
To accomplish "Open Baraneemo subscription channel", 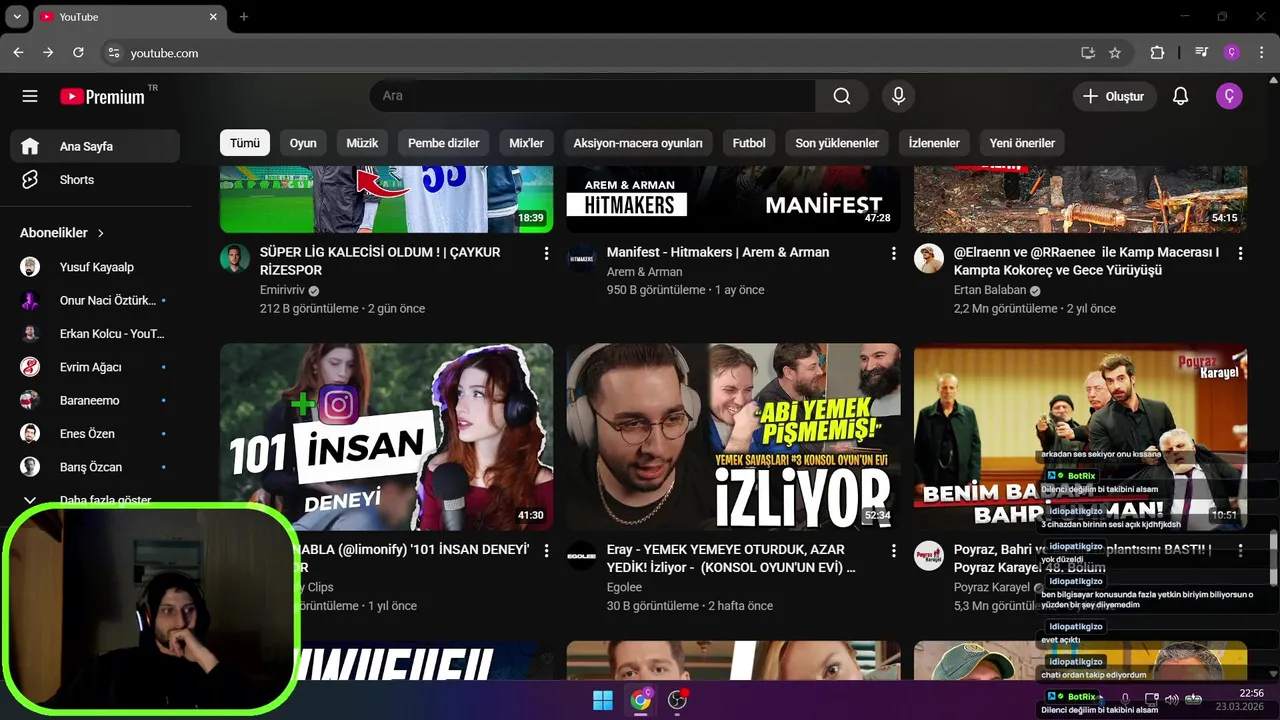I will click(95, 400).
